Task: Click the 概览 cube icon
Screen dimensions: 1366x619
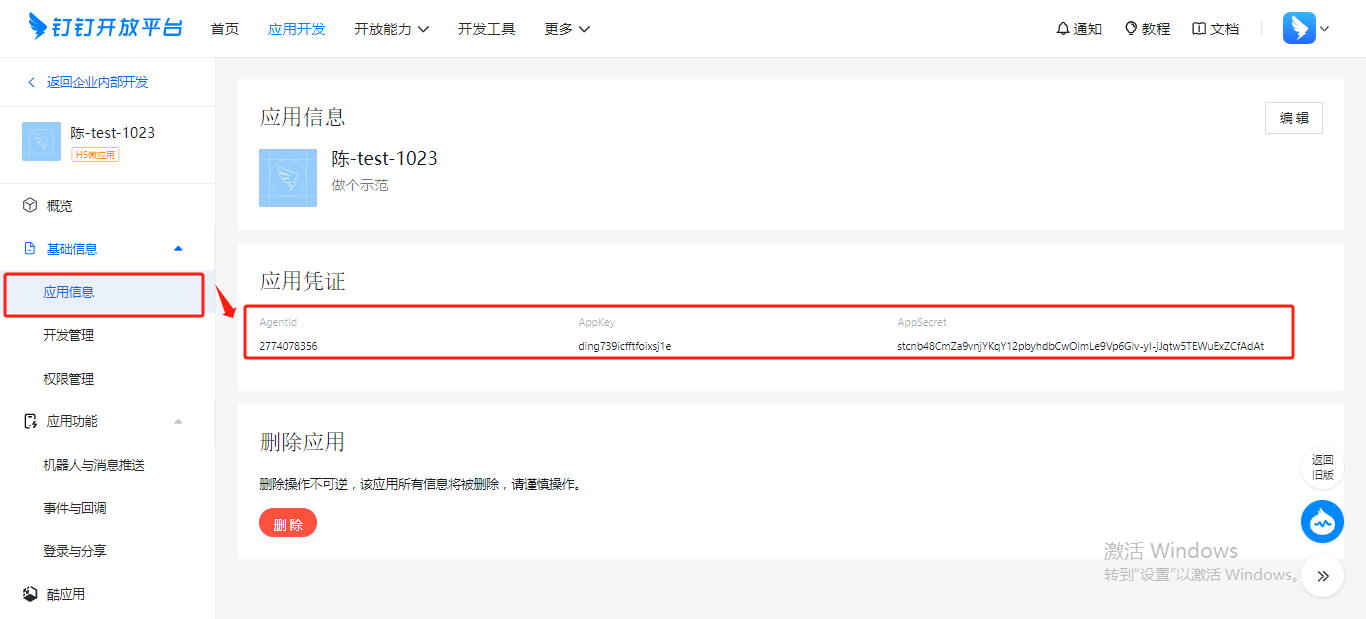Action: point(30,206)
